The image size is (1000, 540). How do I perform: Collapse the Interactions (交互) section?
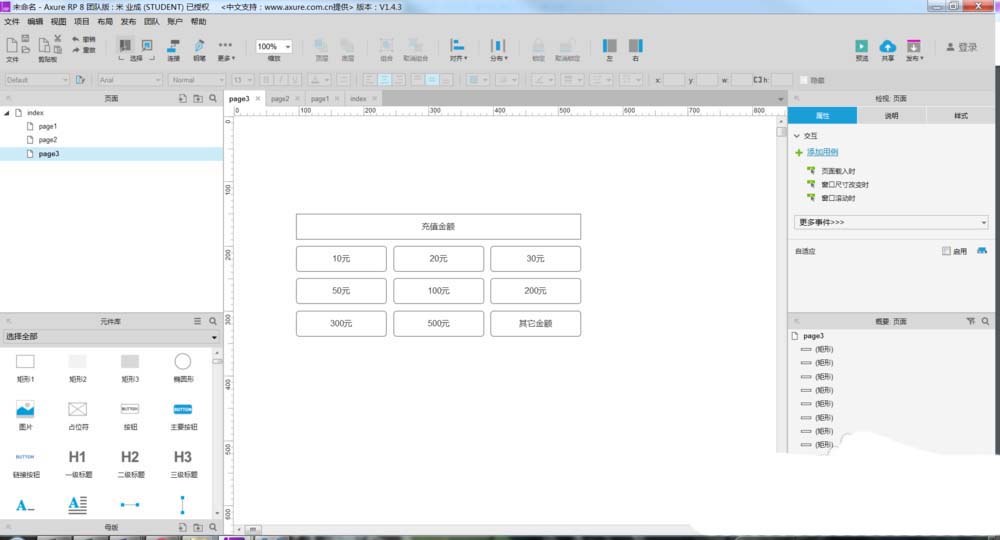(x=797, y=135)
